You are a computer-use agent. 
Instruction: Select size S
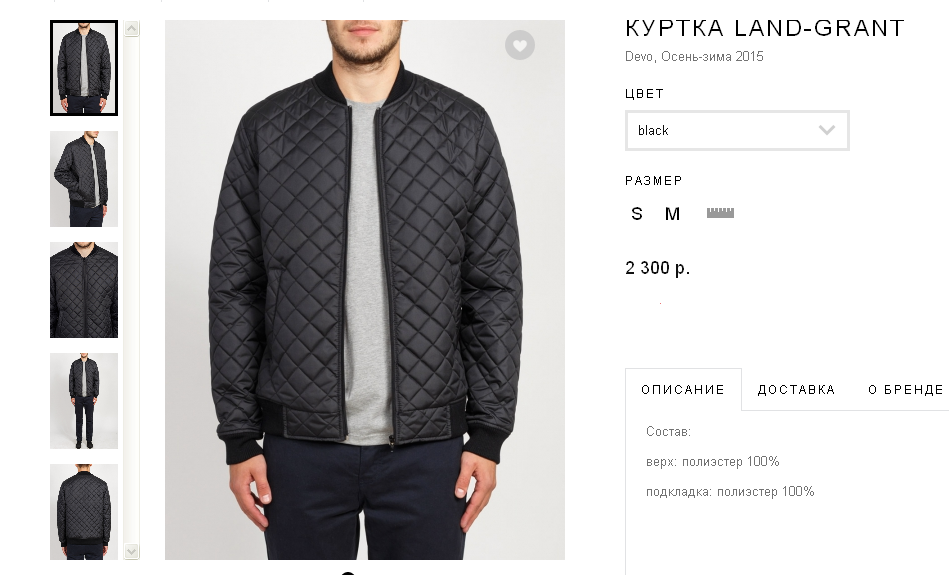637,214
